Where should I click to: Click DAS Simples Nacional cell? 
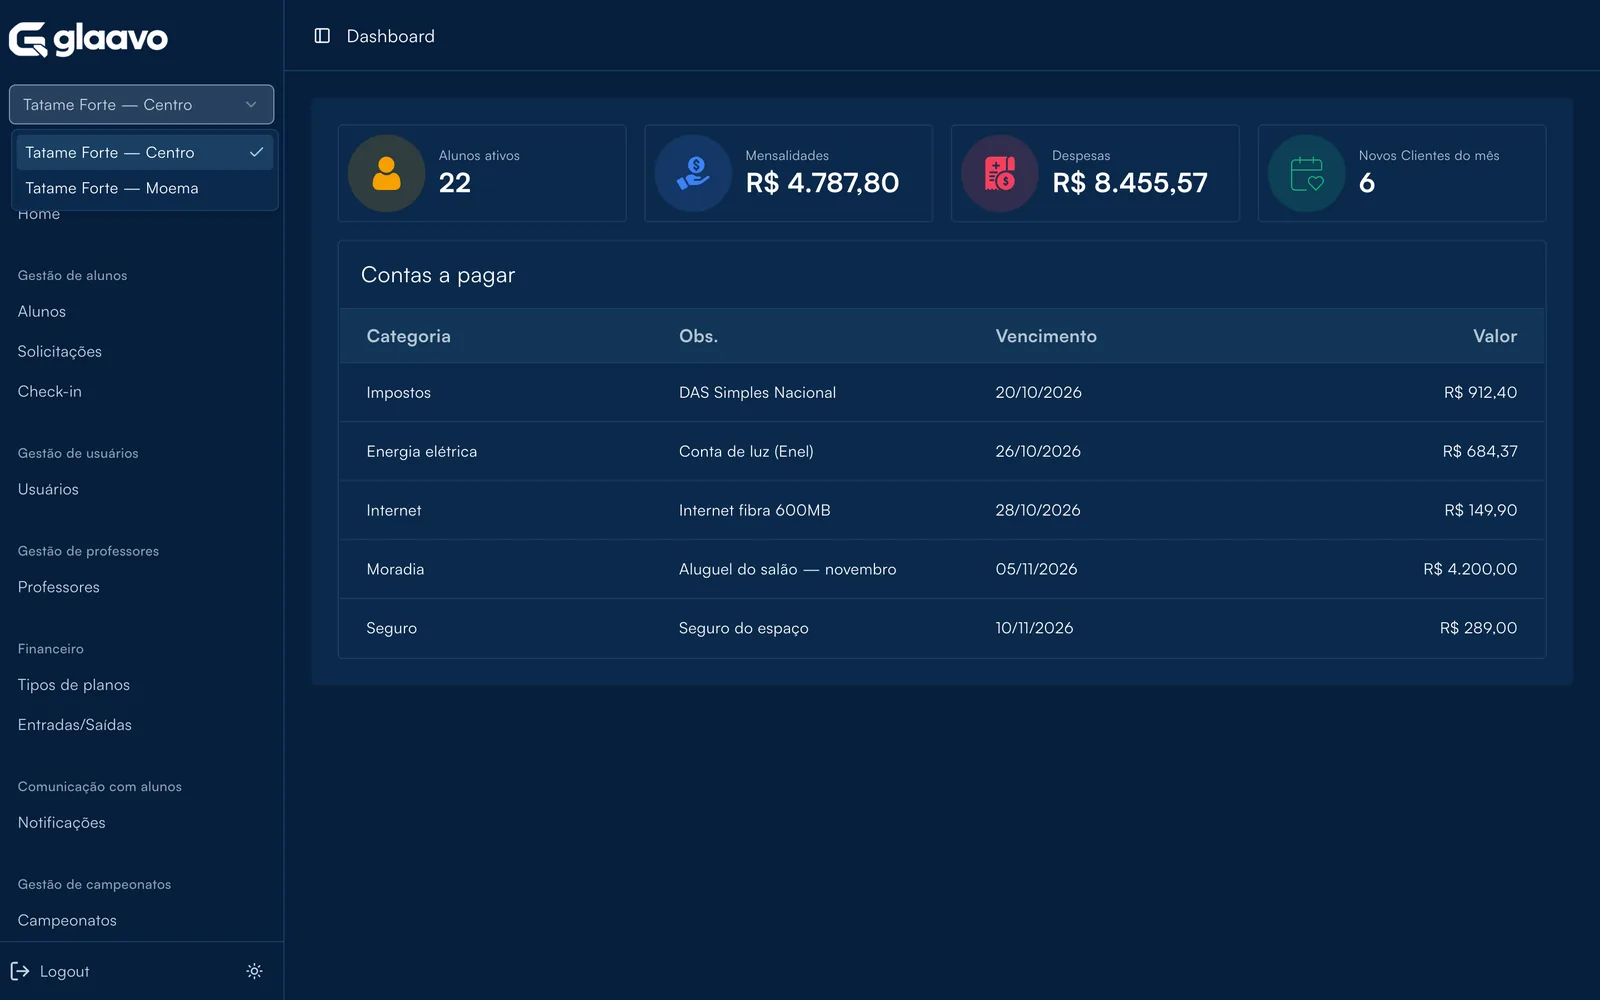758,392
